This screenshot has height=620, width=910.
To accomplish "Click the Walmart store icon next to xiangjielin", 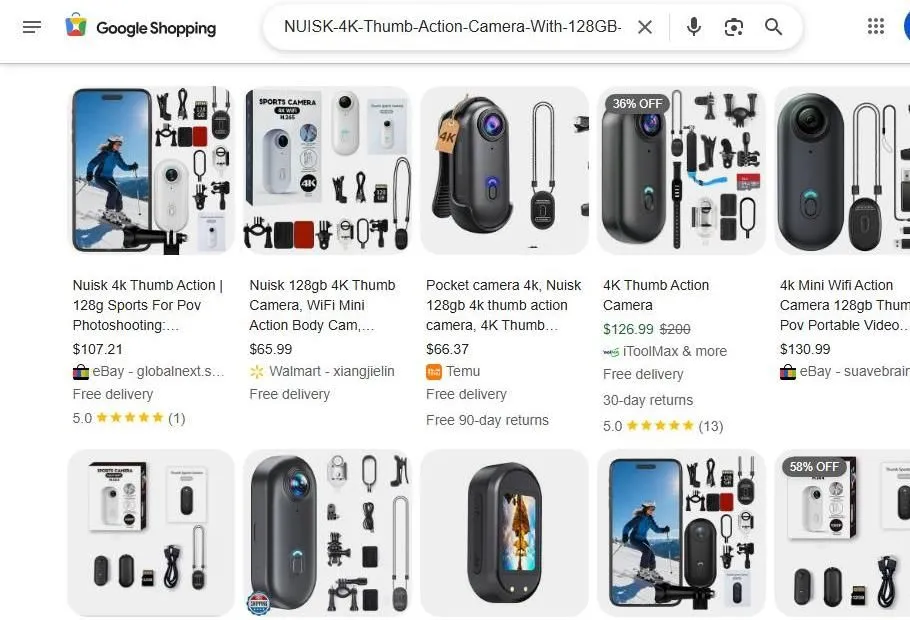I will [x=257, y=371].
